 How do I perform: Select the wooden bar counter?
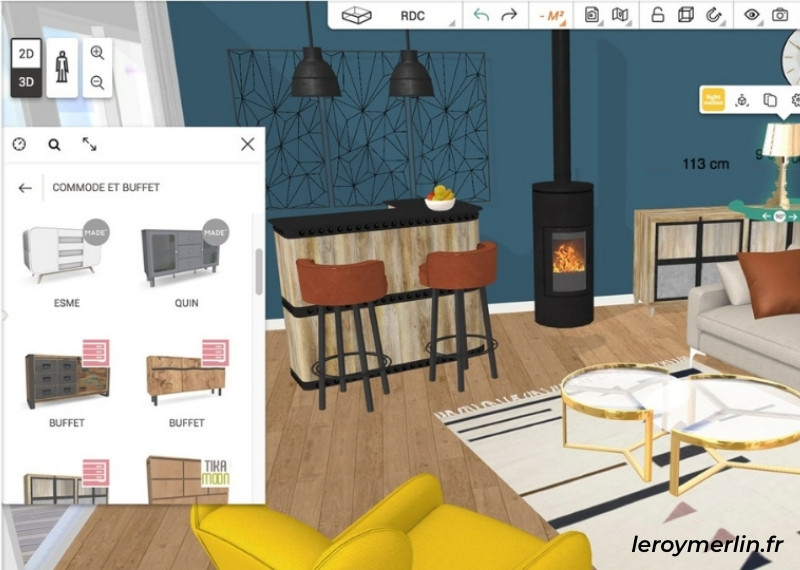[378, 296]
